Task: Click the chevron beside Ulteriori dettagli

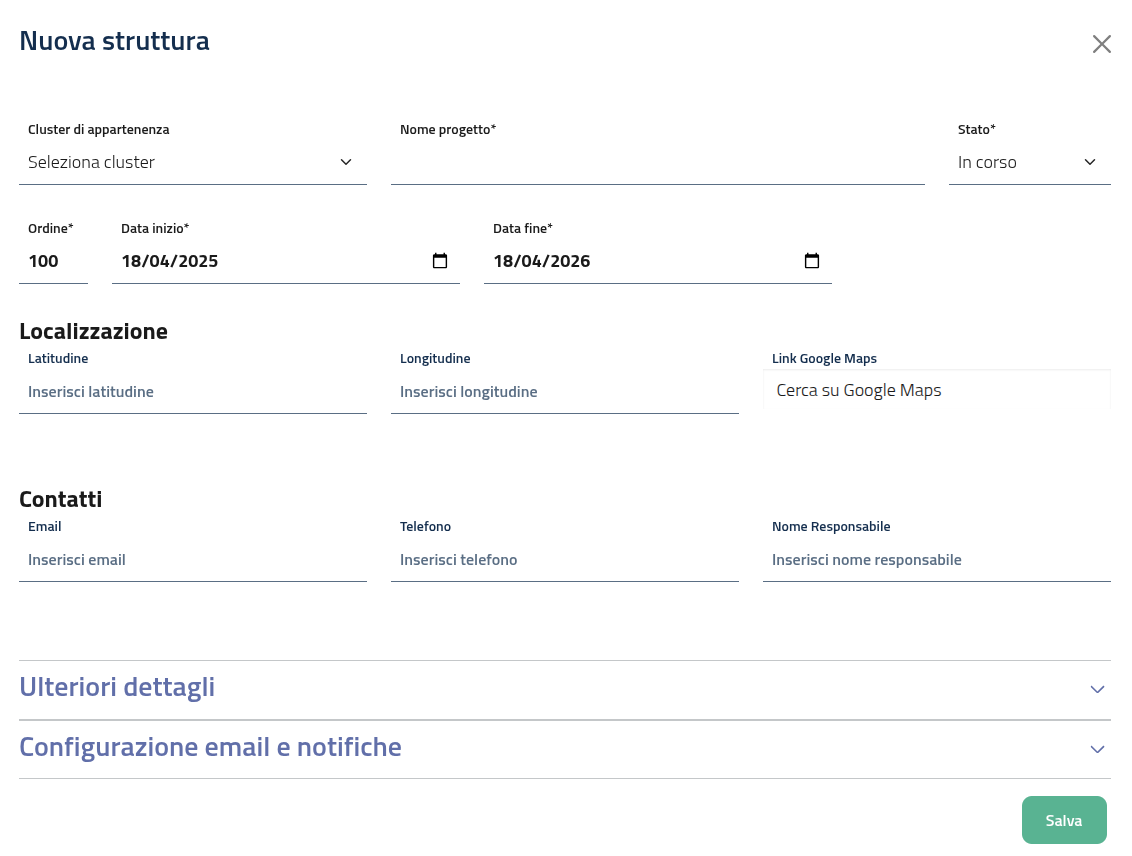Action: click(1097, 689)
